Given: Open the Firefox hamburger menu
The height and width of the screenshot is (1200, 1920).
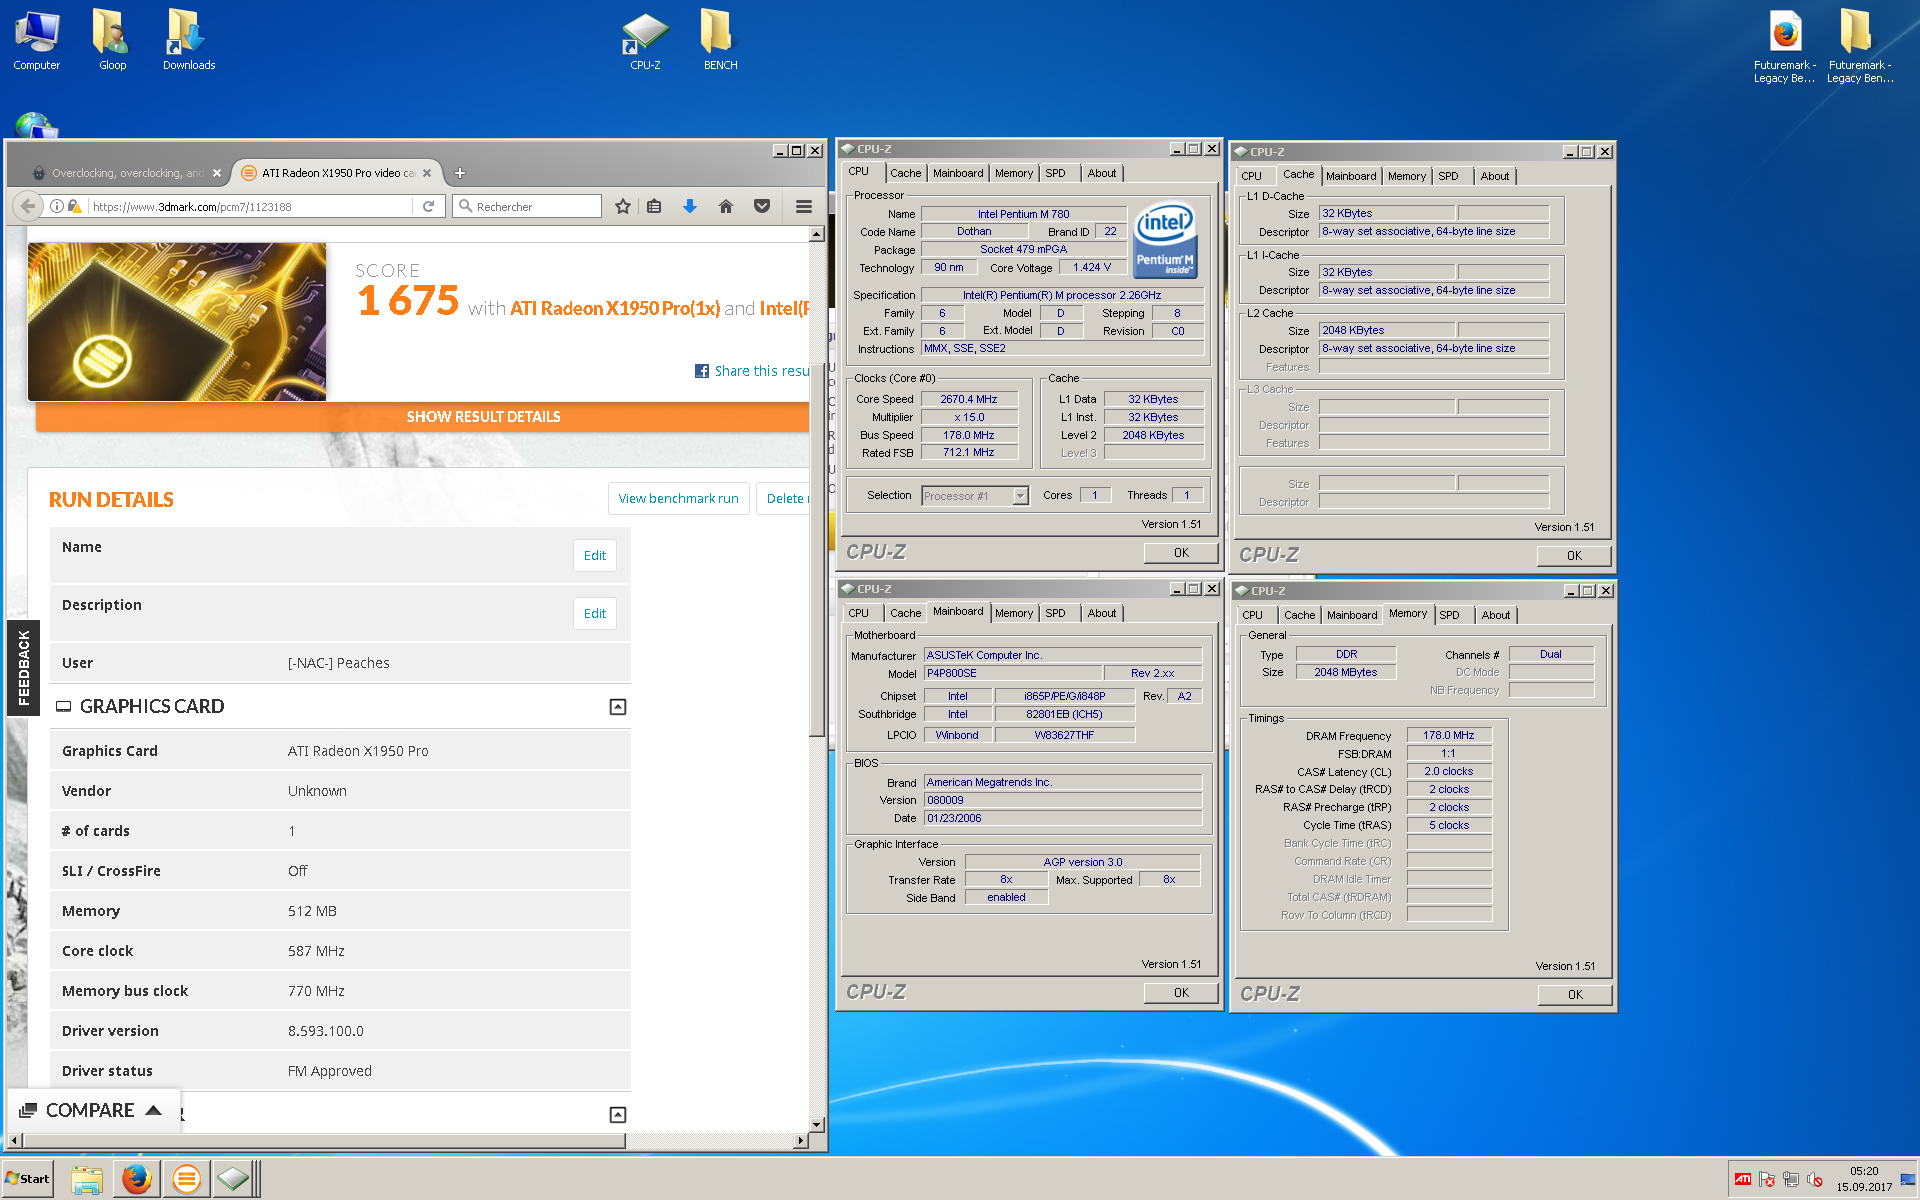Looking at the screenshot, I should coord(804,206).
